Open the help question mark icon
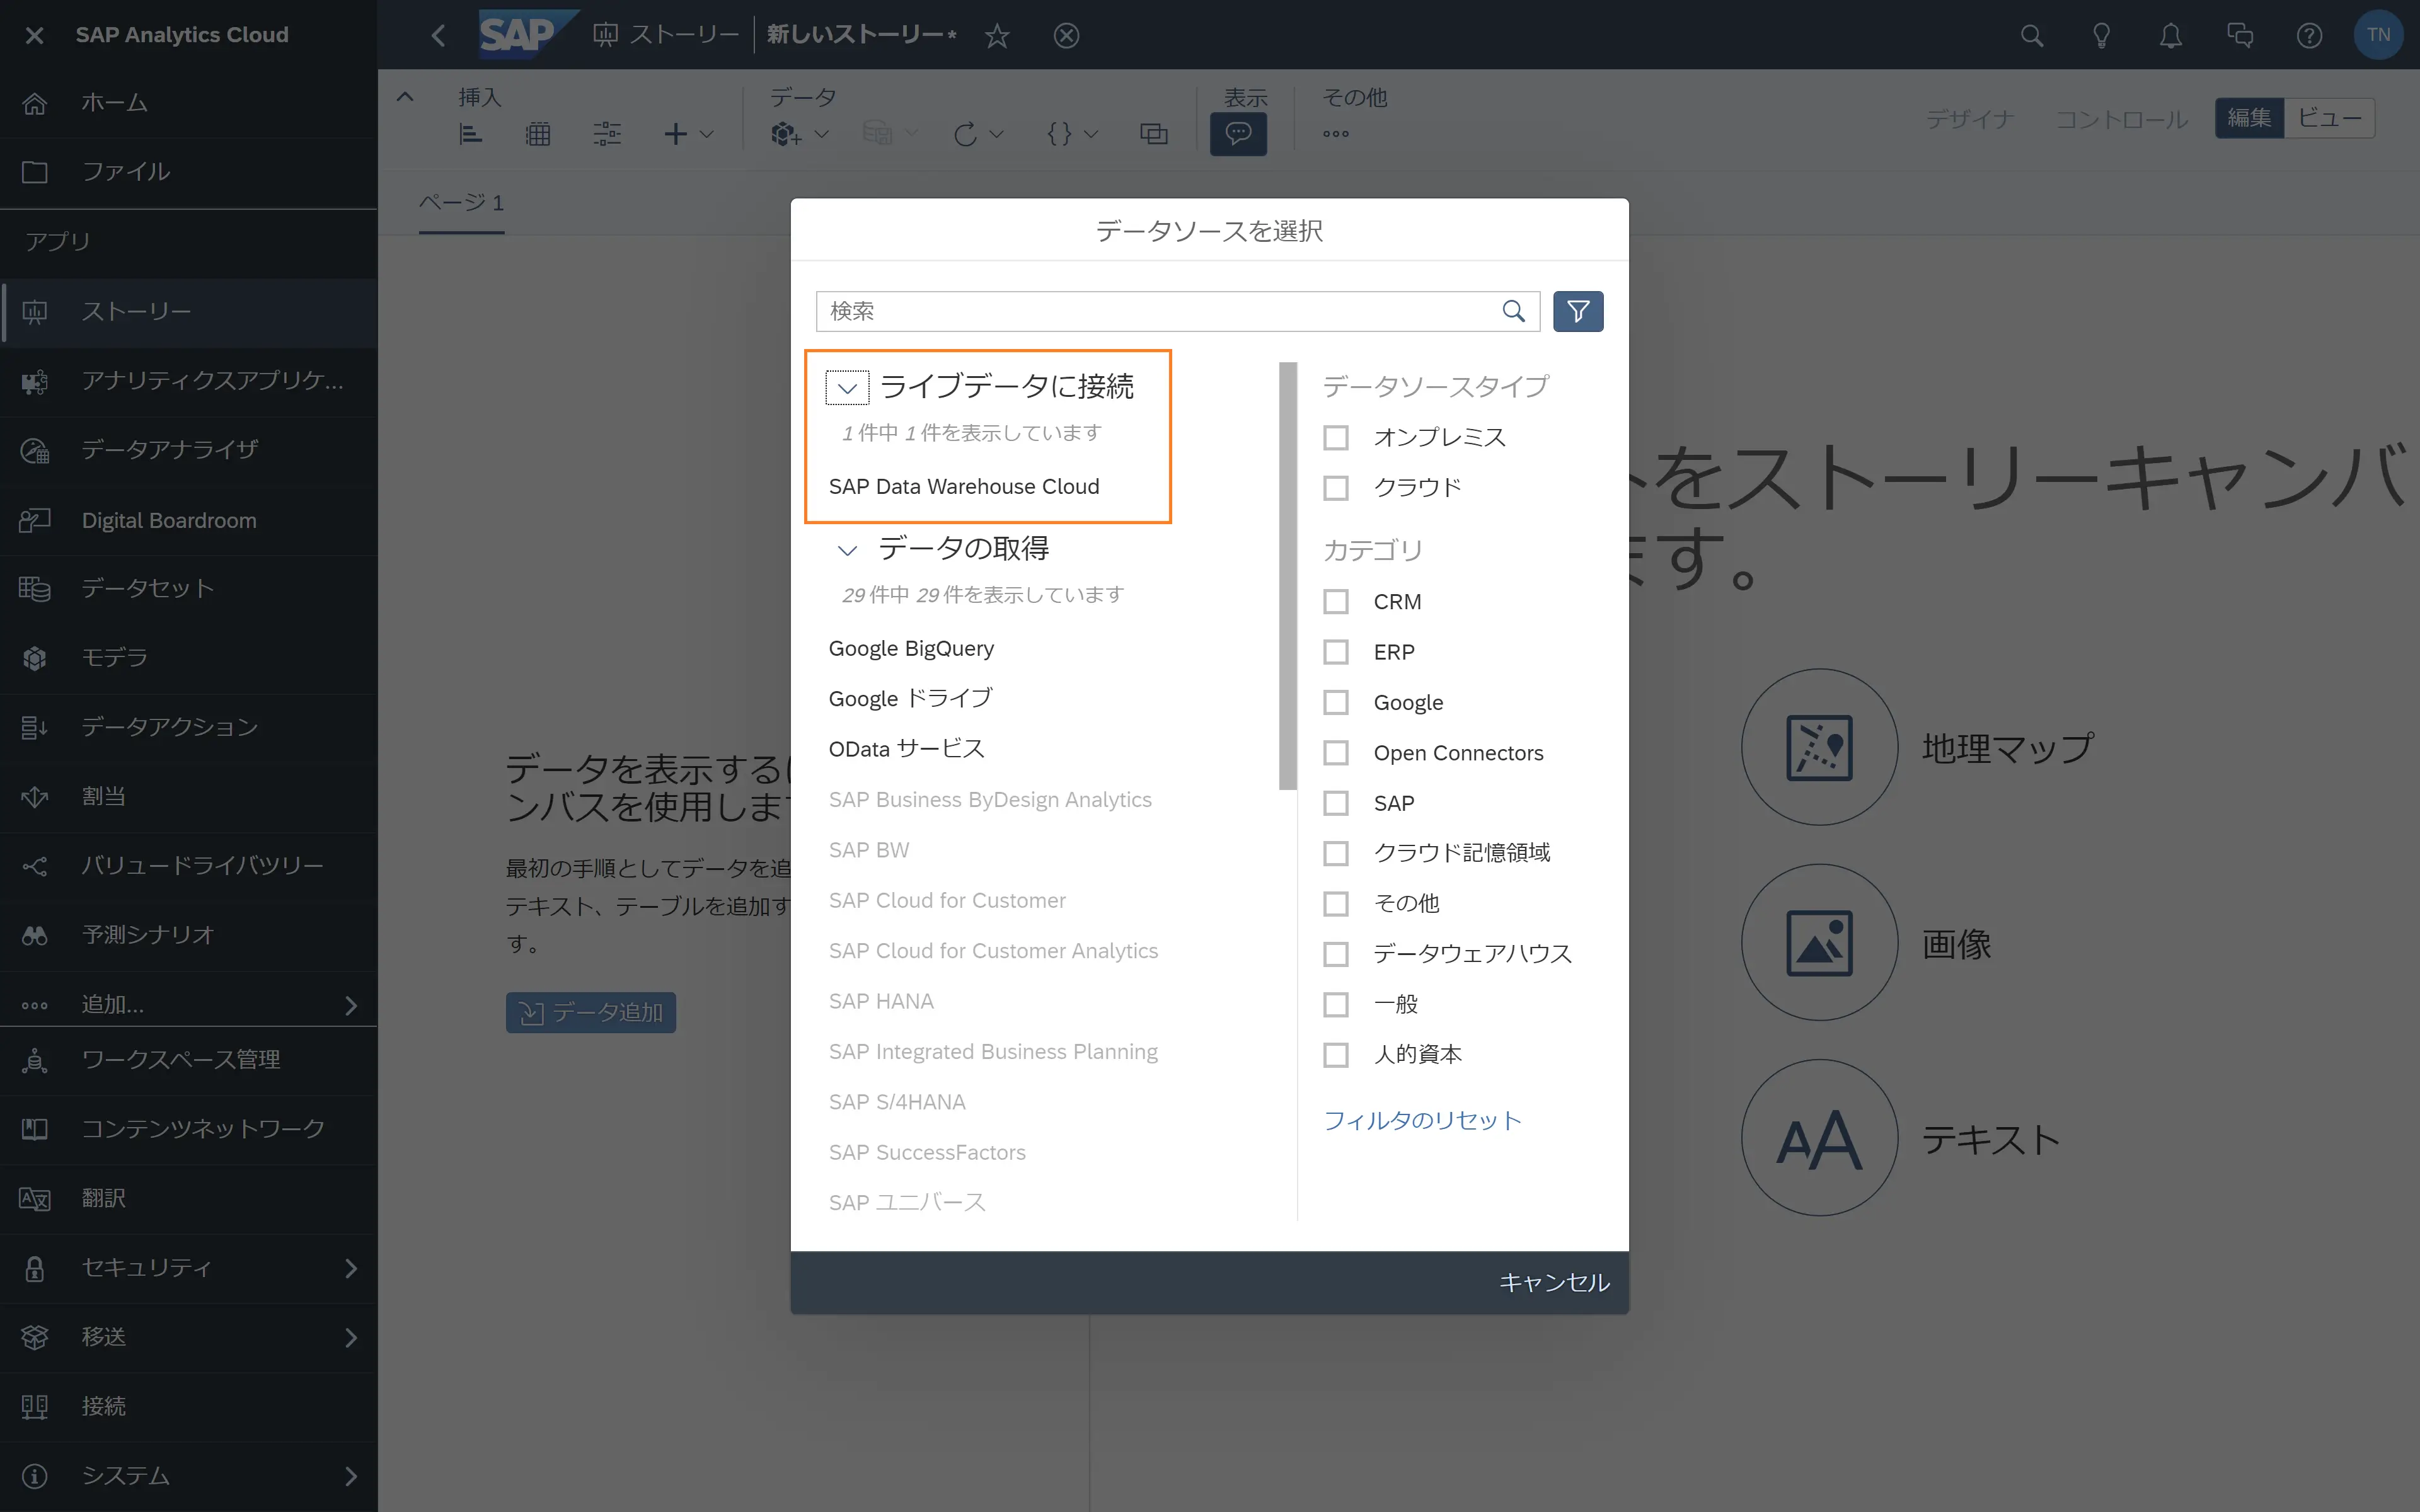Image resolution: width=2420 pixels, height=1512 pixels. pyautogui.click(x=2309, y=36)
